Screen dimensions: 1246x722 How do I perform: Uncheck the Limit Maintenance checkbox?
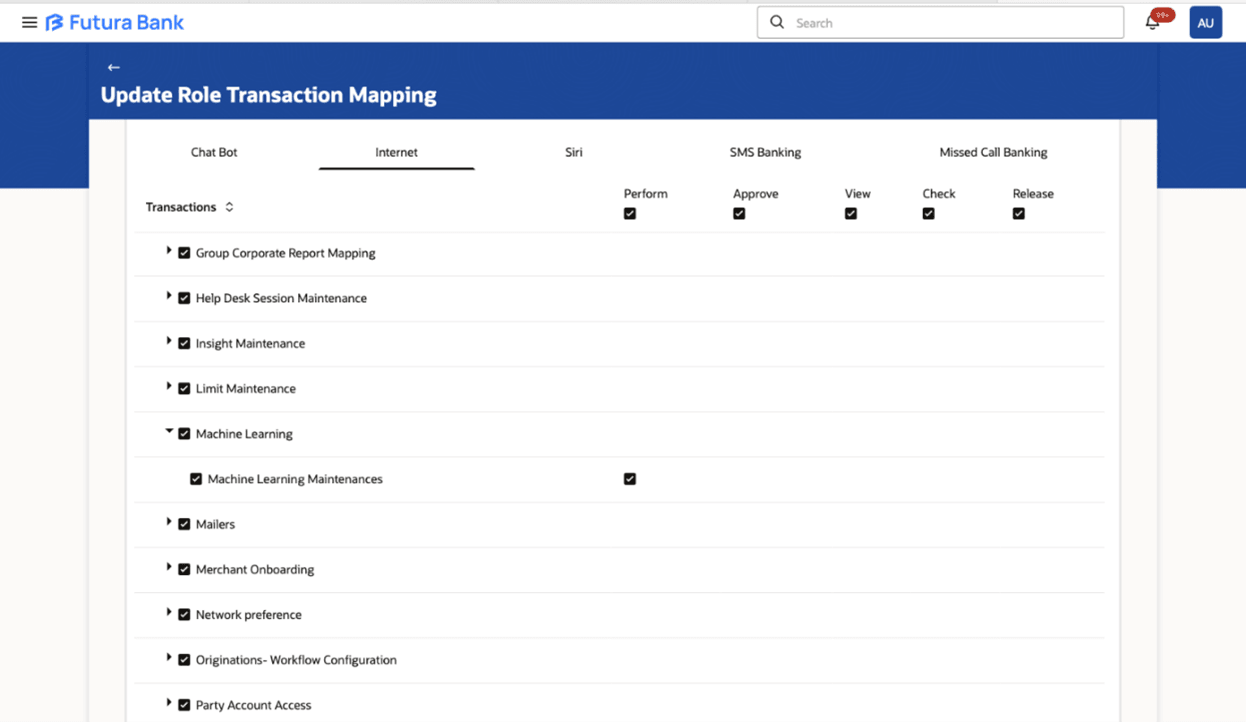[x=184, y=389]
